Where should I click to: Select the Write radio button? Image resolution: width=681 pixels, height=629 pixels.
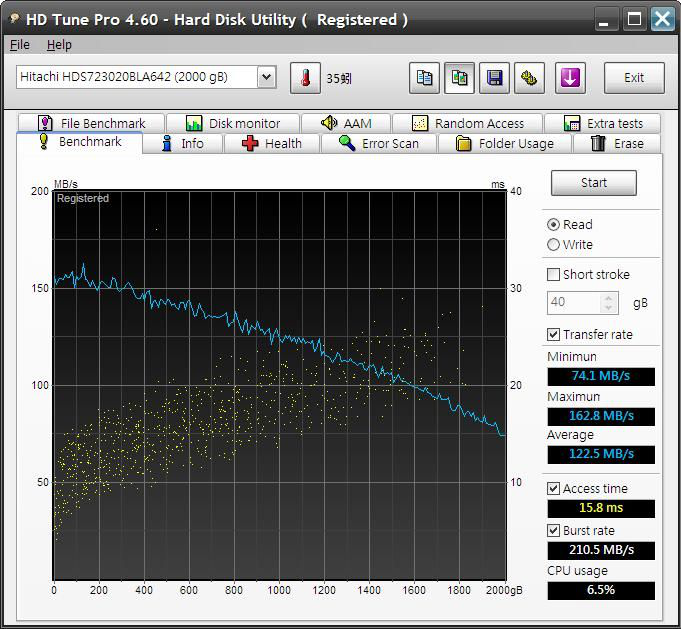[553, 245]
